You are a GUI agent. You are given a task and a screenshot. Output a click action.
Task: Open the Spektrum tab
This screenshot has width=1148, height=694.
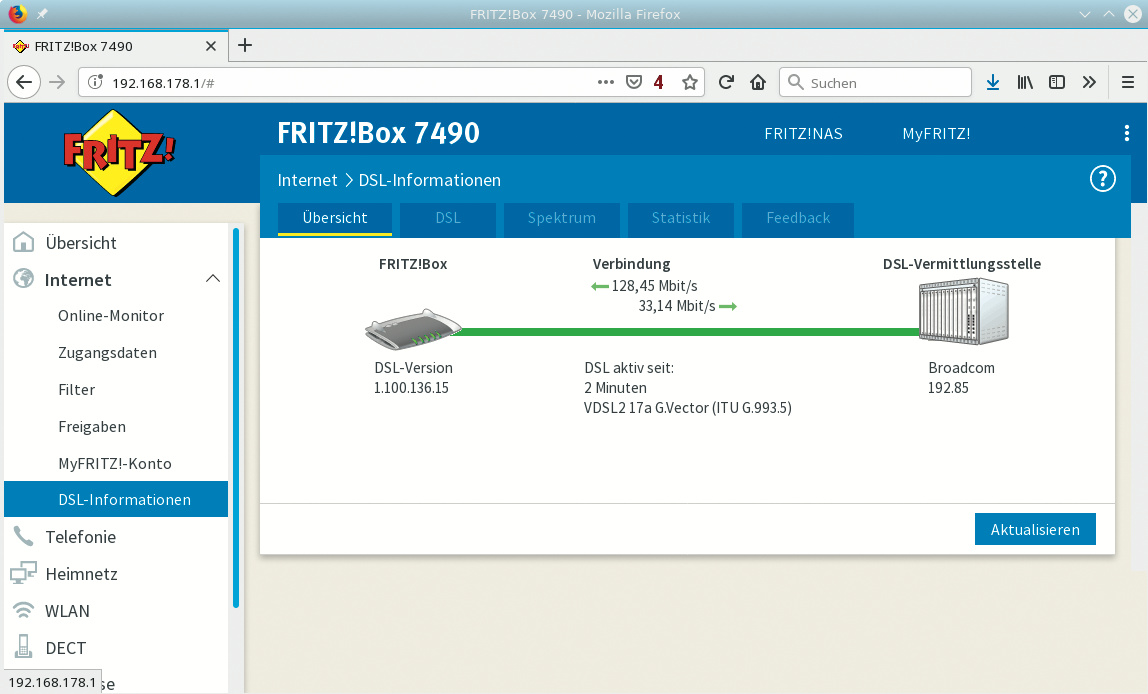[562, 218]
